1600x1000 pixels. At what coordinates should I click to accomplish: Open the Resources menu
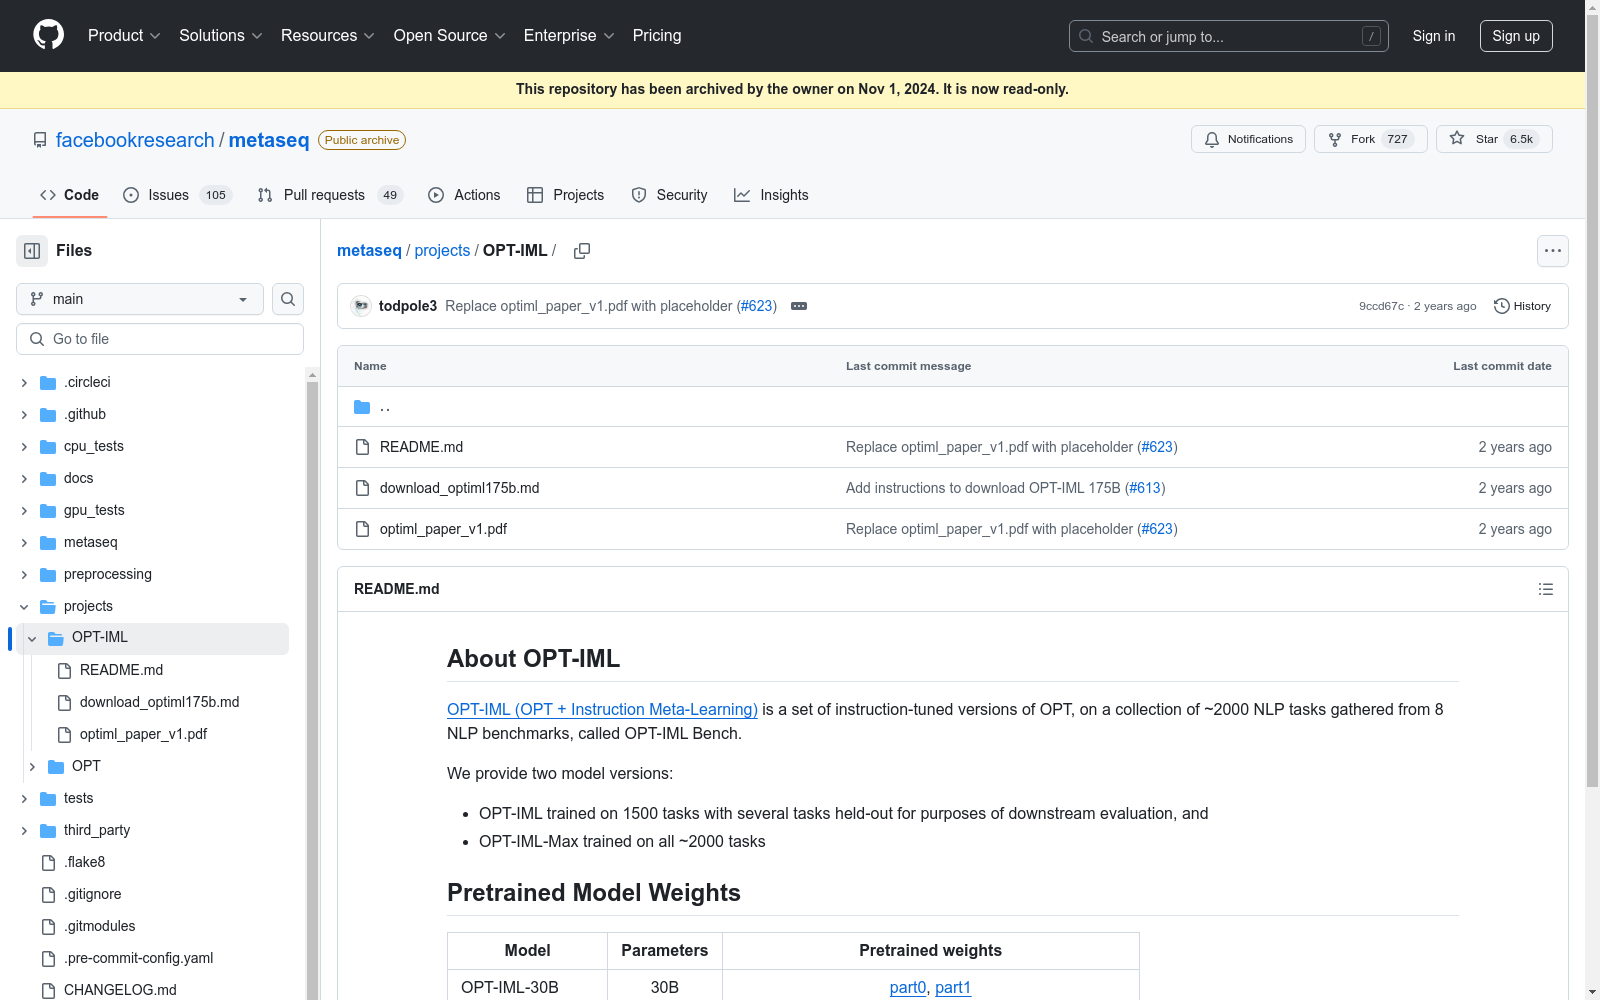[x=327, y=36]
